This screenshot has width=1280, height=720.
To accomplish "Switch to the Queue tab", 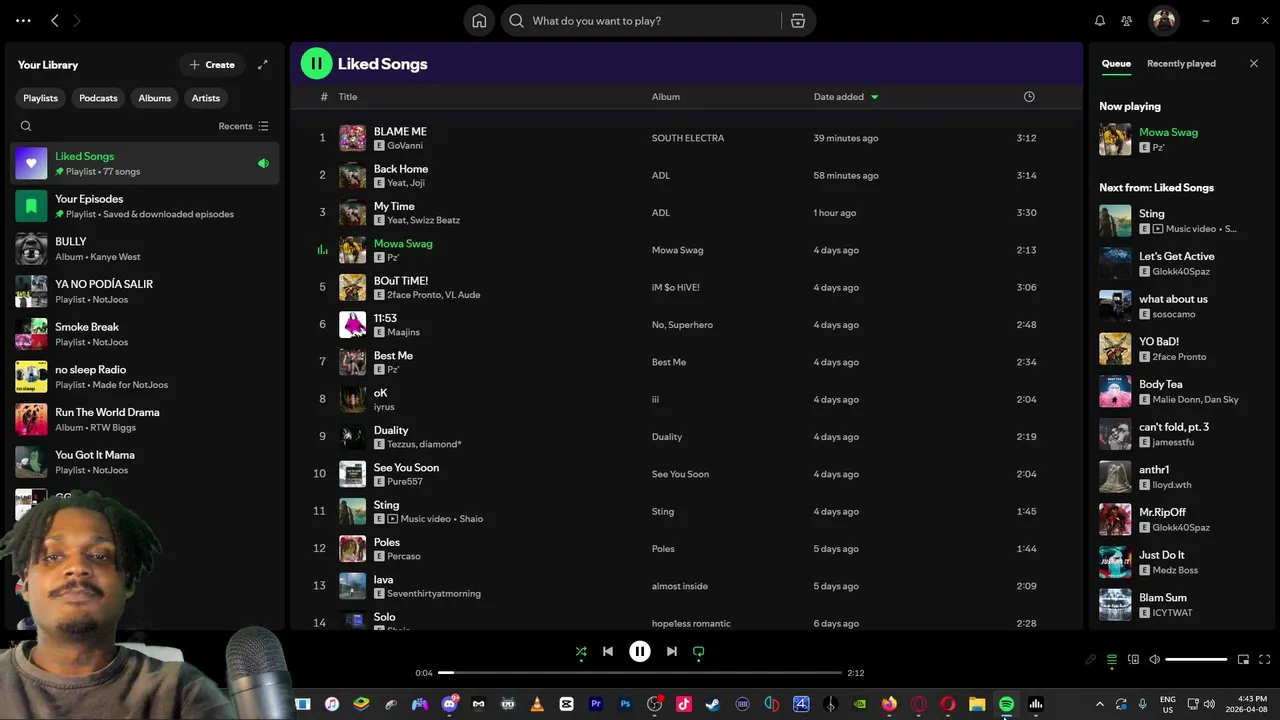I will 1116,63.
